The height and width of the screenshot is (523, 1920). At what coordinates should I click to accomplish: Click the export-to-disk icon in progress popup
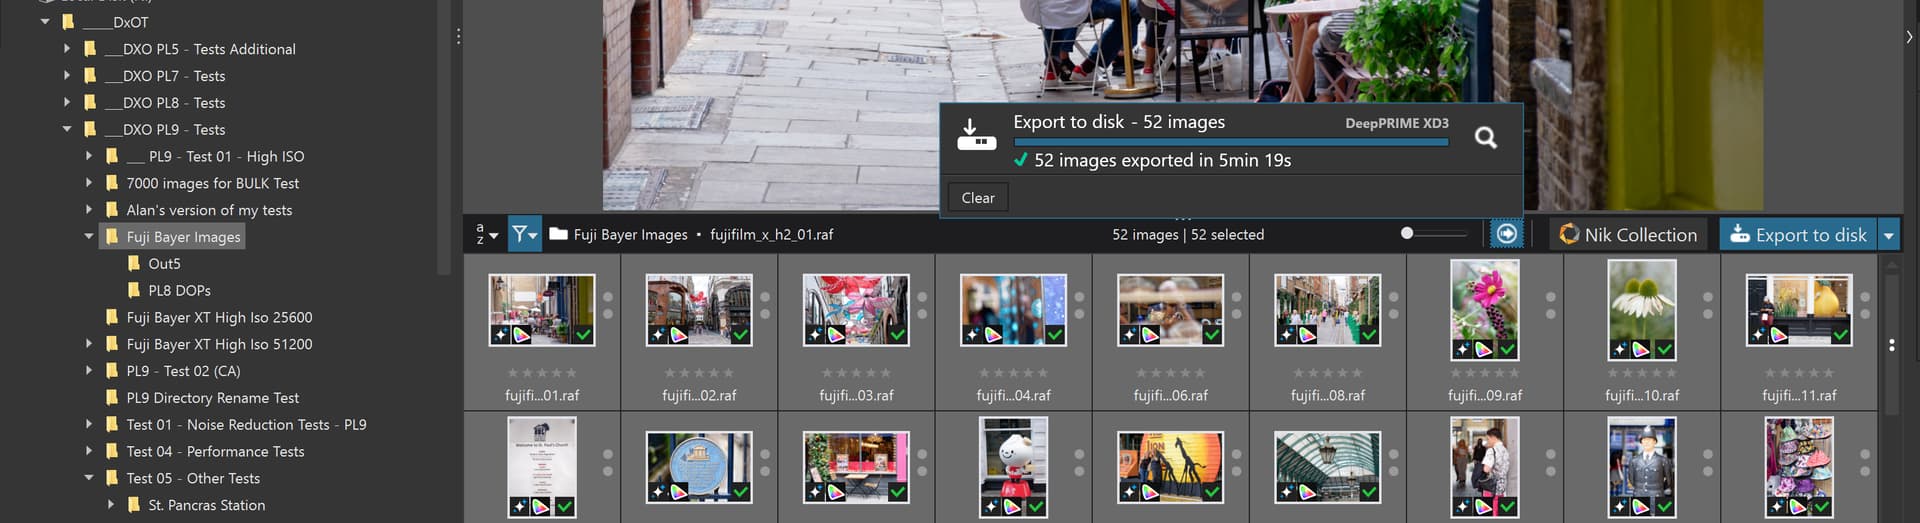975,135
